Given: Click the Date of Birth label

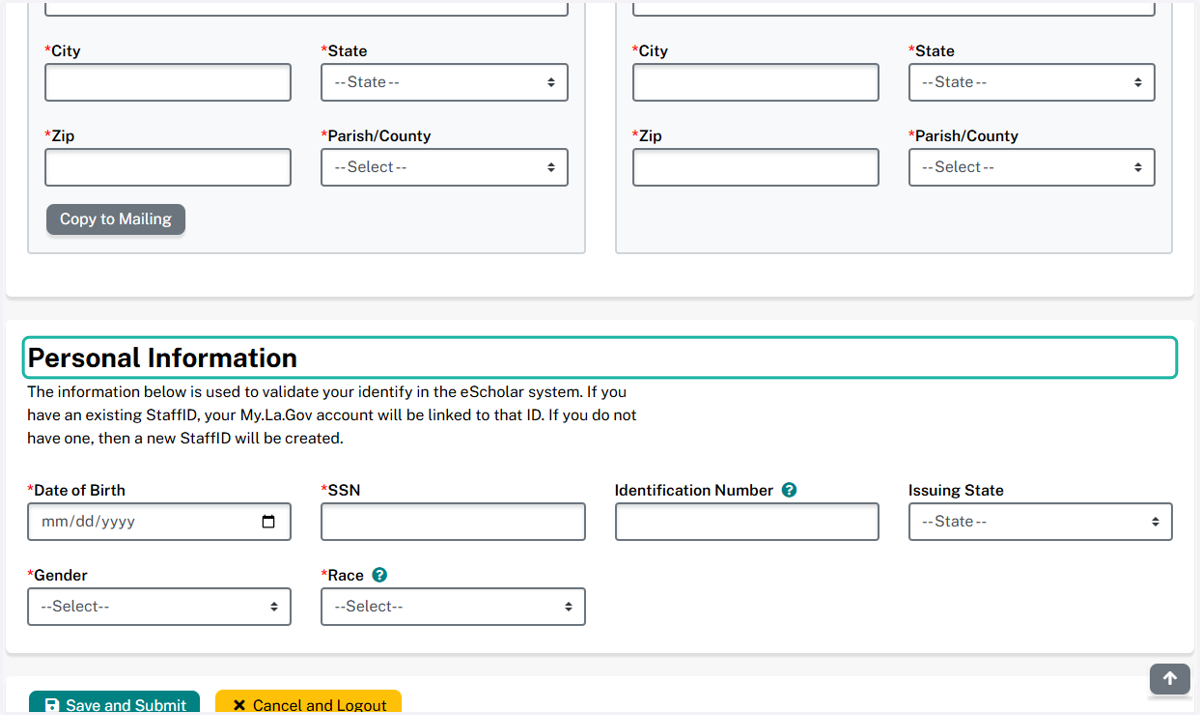Looking at the screenshot, I should click(x=76, y=490).
